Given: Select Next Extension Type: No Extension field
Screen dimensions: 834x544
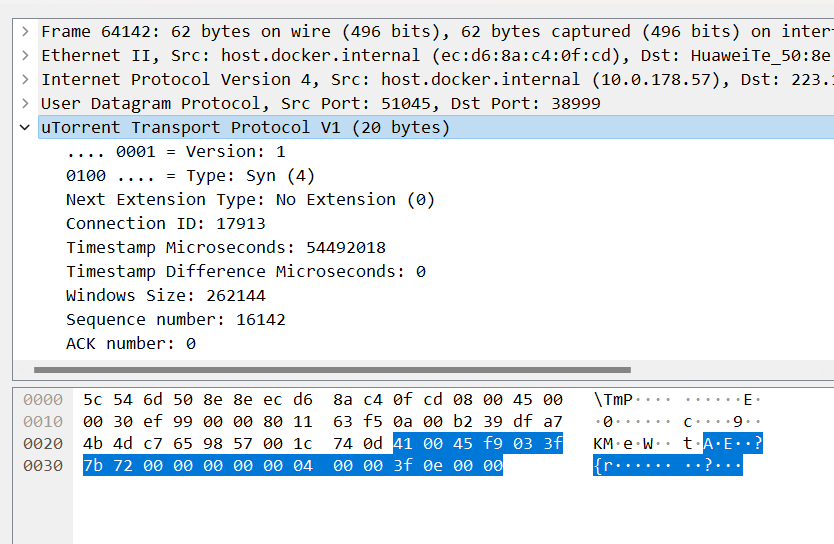Looking at the screenshot, I should coord(250,199).
